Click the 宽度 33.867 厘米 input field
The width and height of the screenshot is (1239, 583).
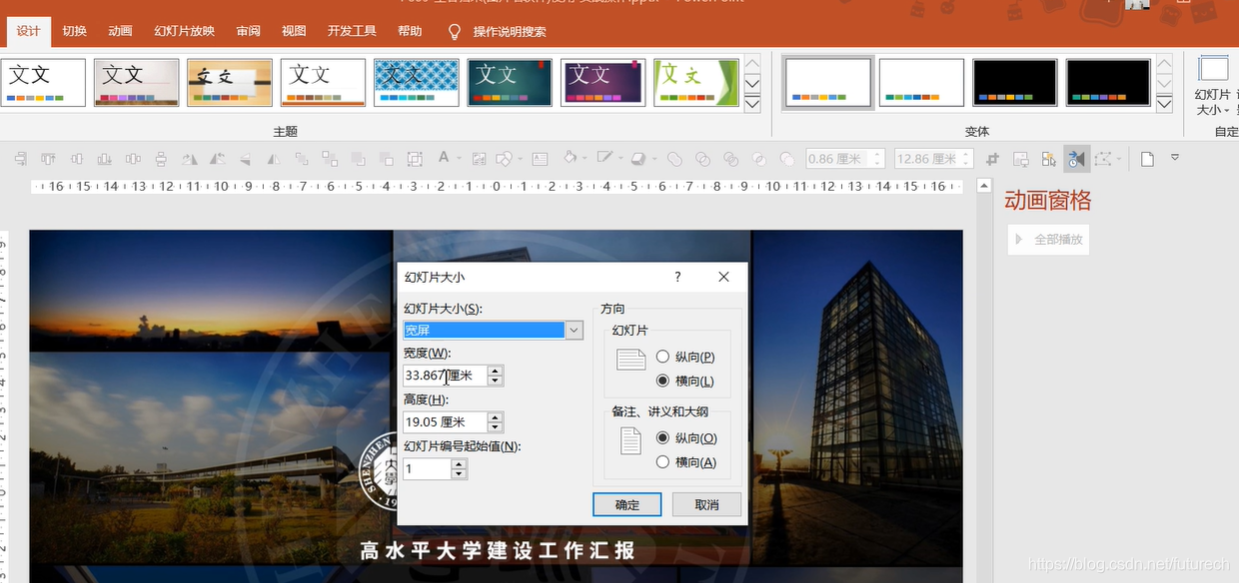pos(445,375)
